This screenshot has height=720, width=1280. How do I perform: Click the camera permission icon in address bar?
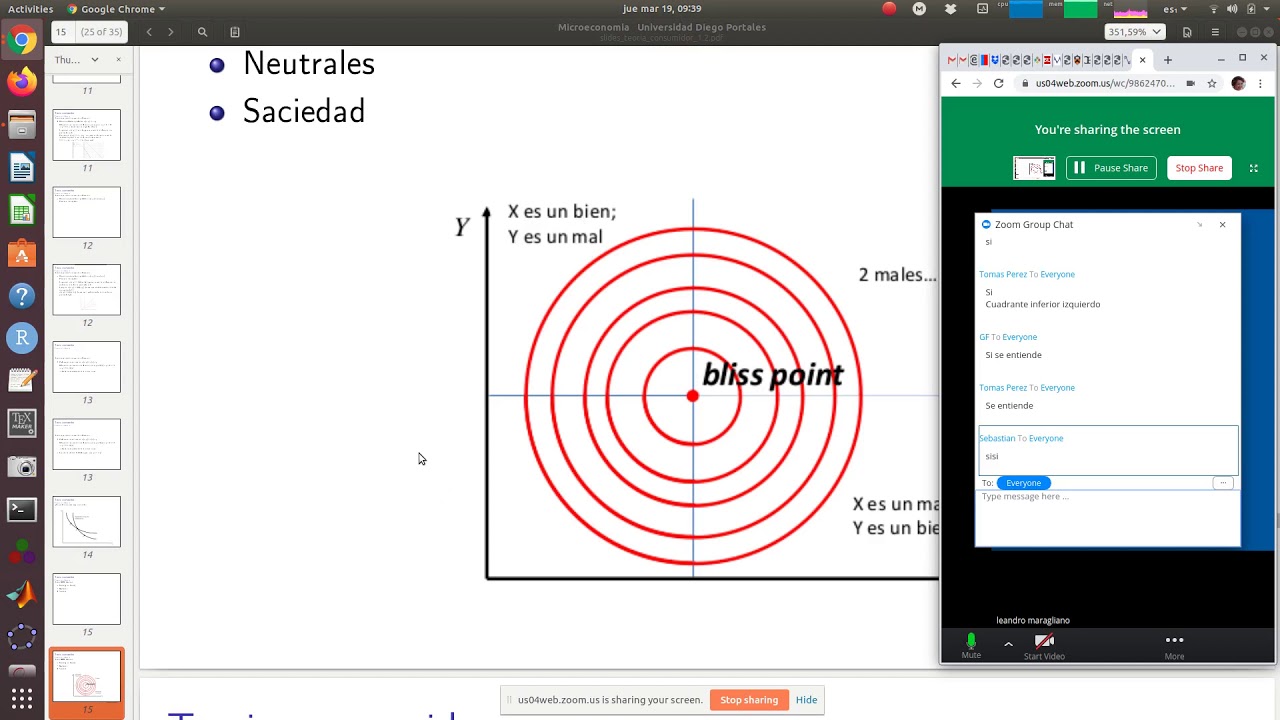(1190, 84)
